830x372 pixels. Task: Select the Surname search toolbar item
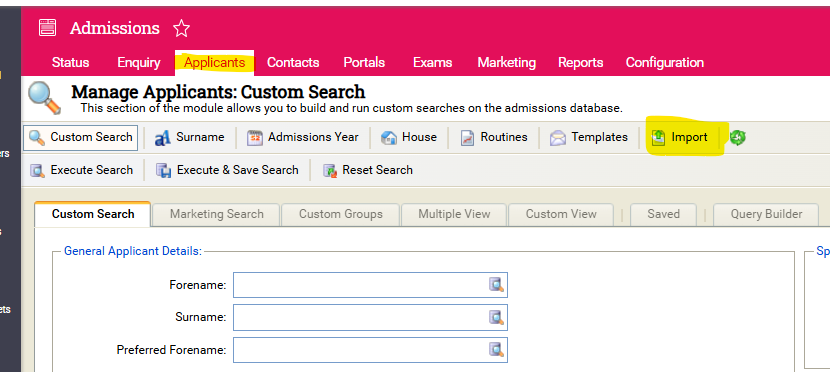tap(190, 137)
